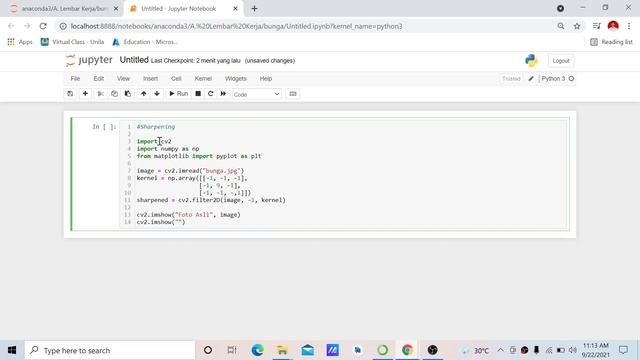Insert a cell below with plus icon
This screenshot has height=360, width=640.
[85, 94]
